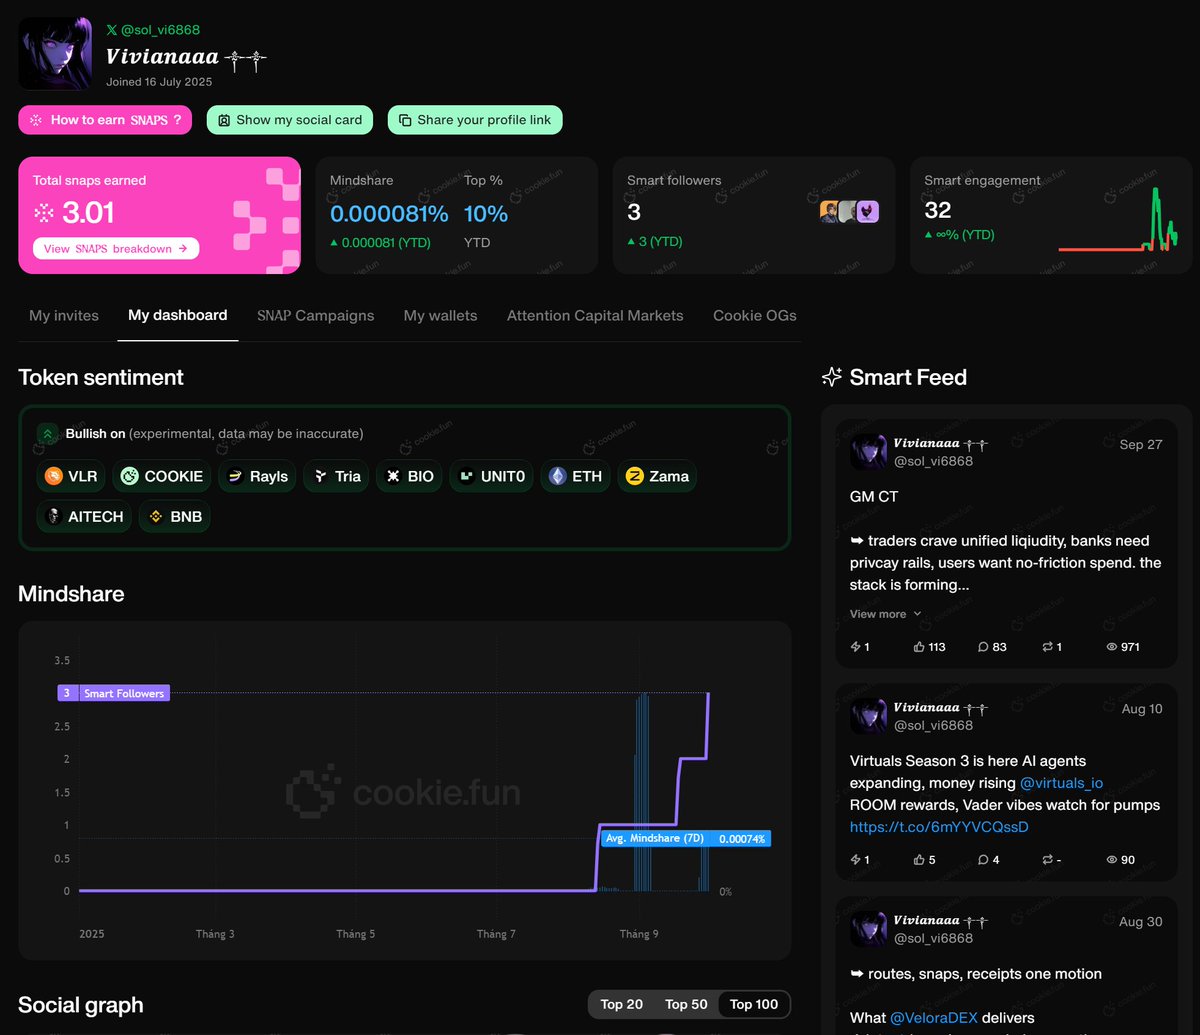Expand View more on GM CT post

[x=885, y=614]
